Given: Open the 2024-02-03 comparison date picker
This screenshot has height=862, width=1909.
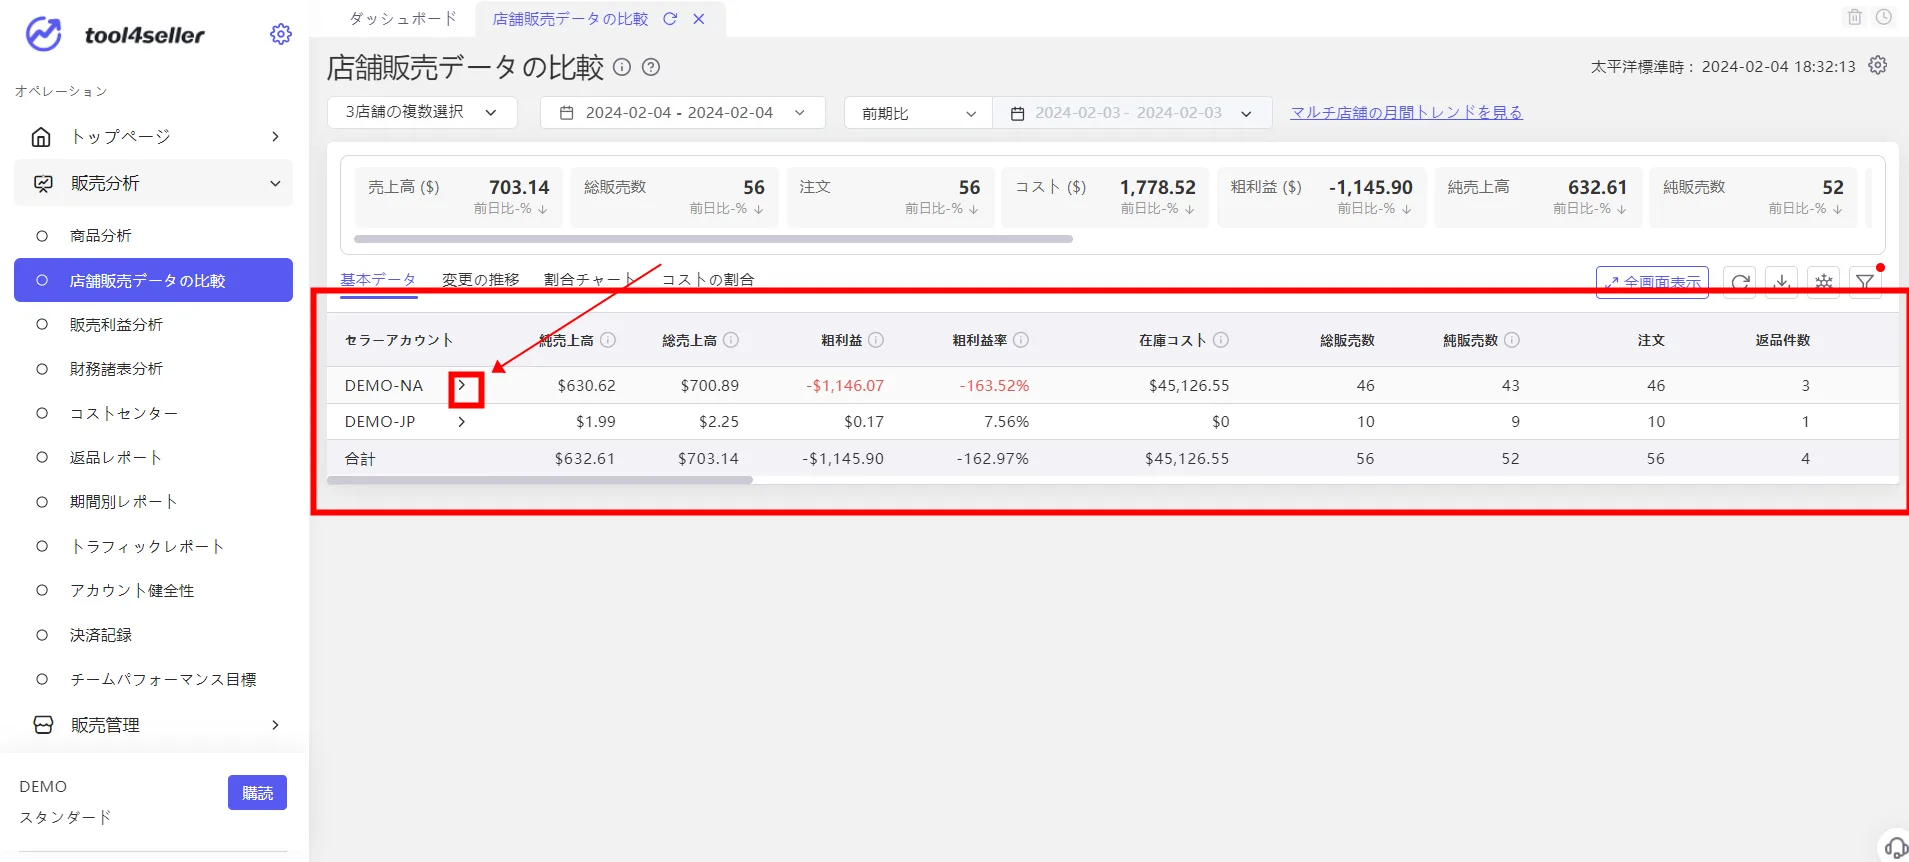Looking at the screenshot, I should 1132,113.
